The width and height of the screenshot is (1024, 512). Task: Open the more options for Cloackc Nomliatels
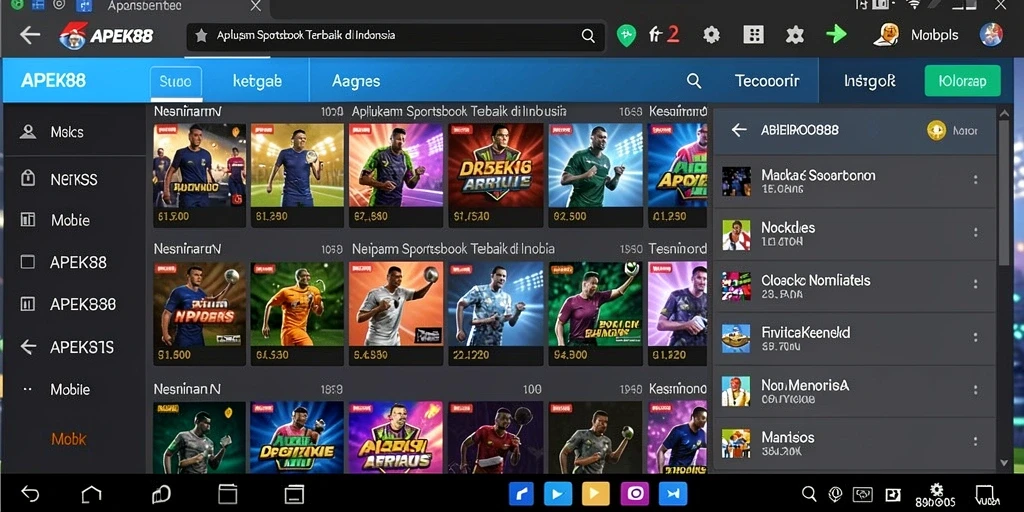pyautogui.click(x=975, y=285)
